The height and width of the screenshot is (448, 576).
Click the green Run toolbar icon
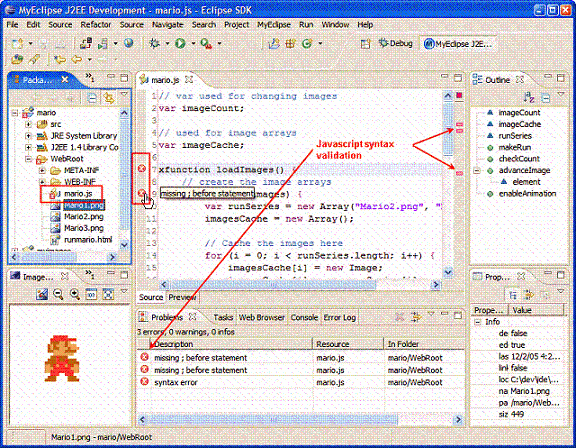point(180,43)
